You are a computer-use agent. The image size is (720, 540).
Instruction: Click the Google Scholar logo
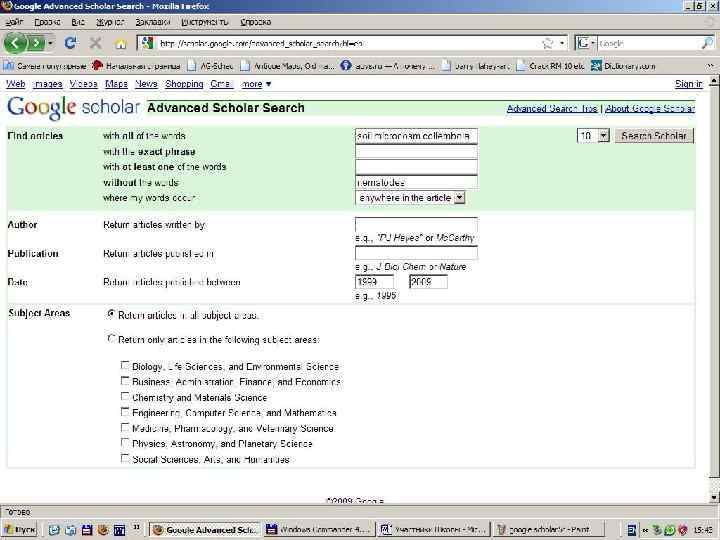click(x=73, y=107)
